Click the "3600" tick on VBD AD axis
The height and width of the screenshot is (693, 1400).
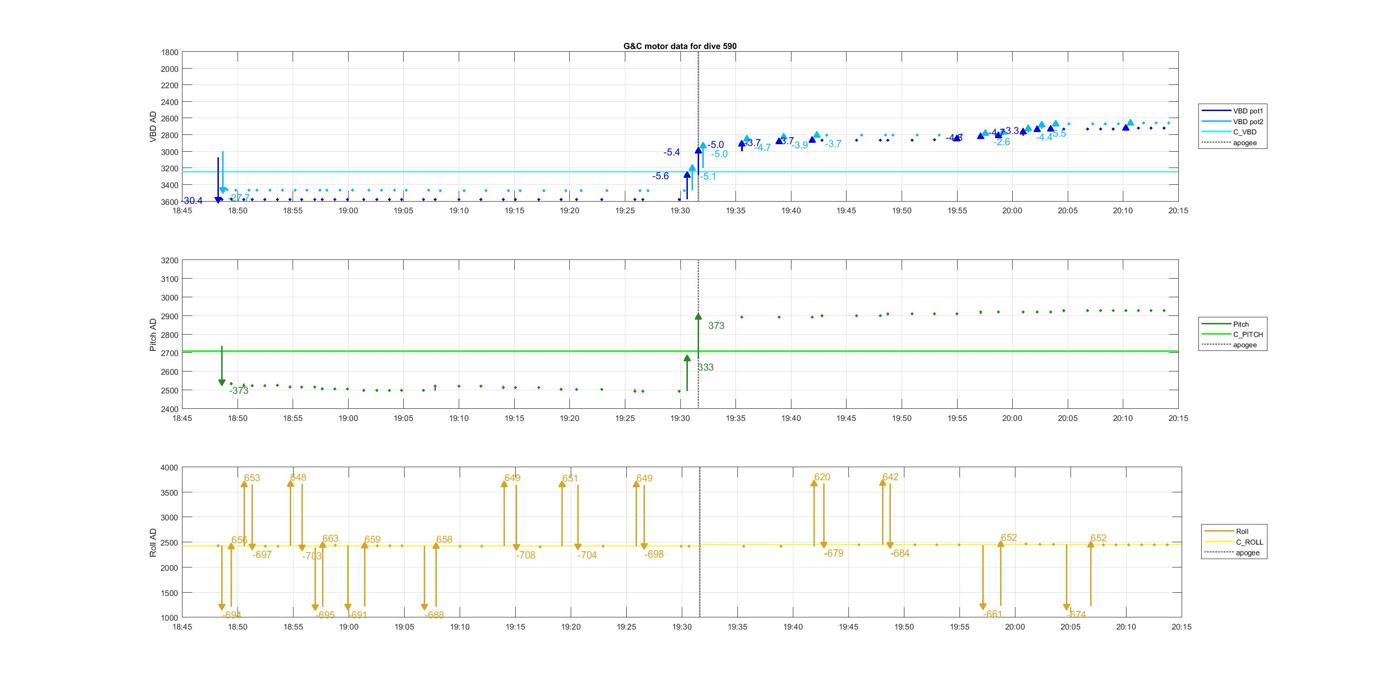pyautogui.click(x=170, y=202)
